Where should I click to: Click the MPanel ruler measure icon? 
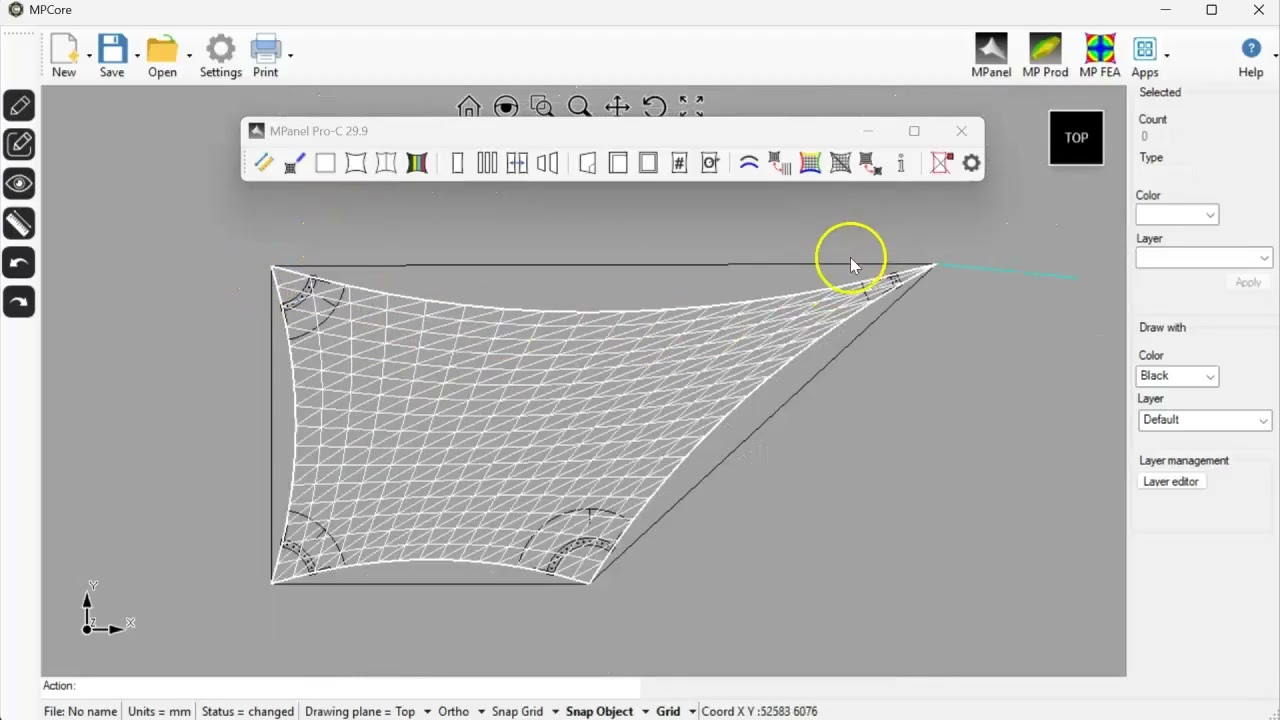click(x=264, y=163)
